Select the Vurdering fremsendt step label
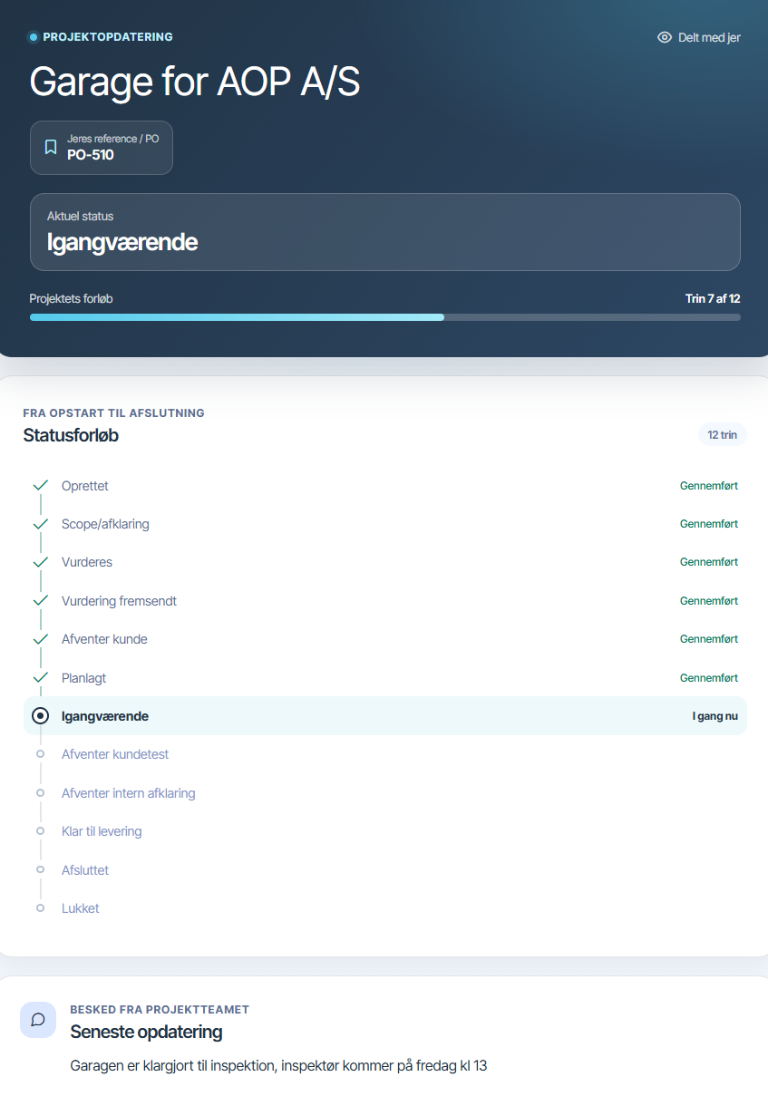 click(x=119, y=601)
